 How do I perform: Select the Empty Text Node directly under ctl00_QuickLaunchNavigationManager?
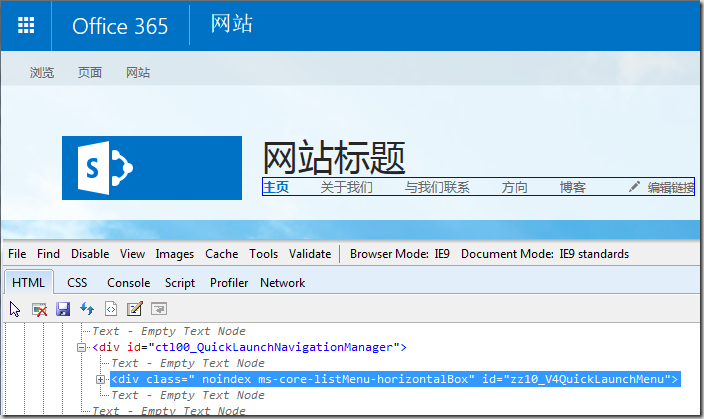(x=188, y=363)
